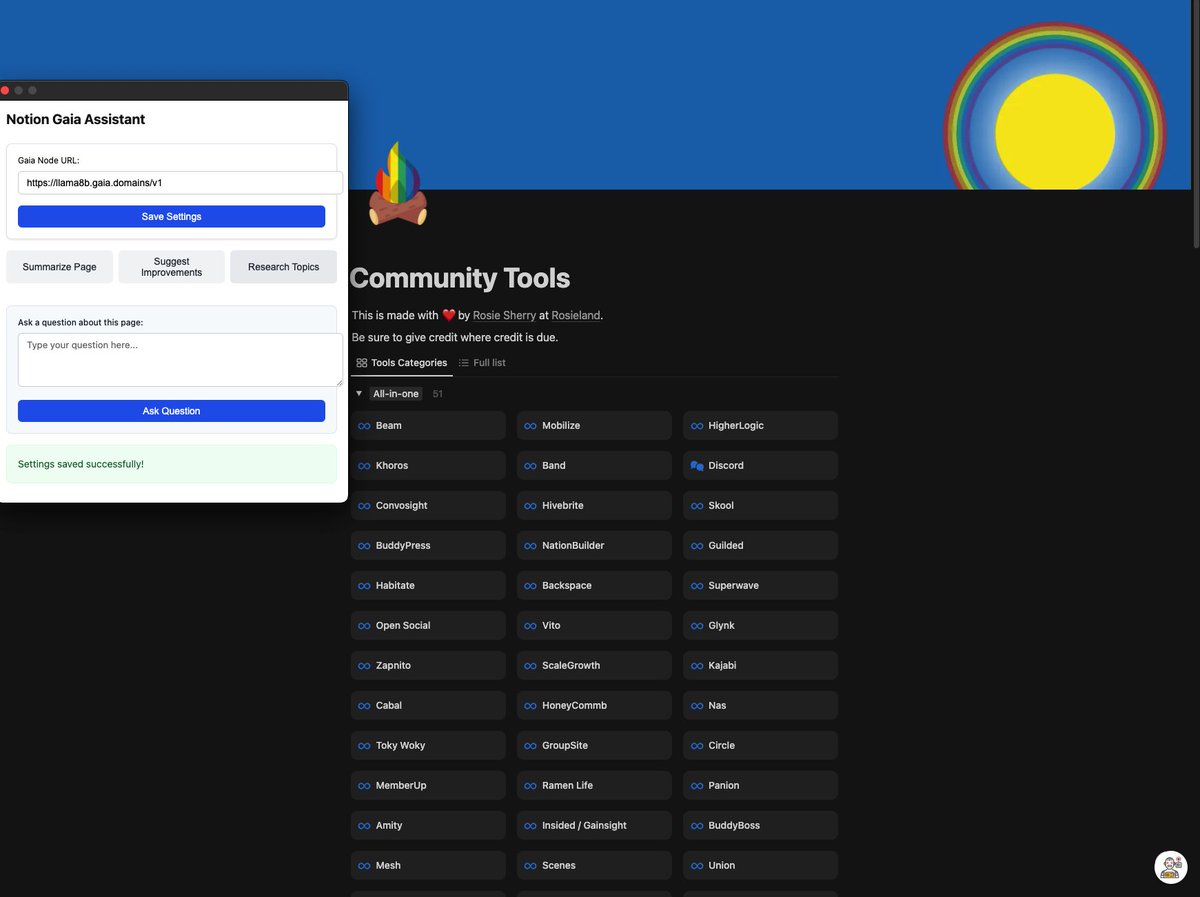Click the grid icon on Tools Categories
Image resolution: width=1200 pixels, height=897 pixels.
click(363, 363)
